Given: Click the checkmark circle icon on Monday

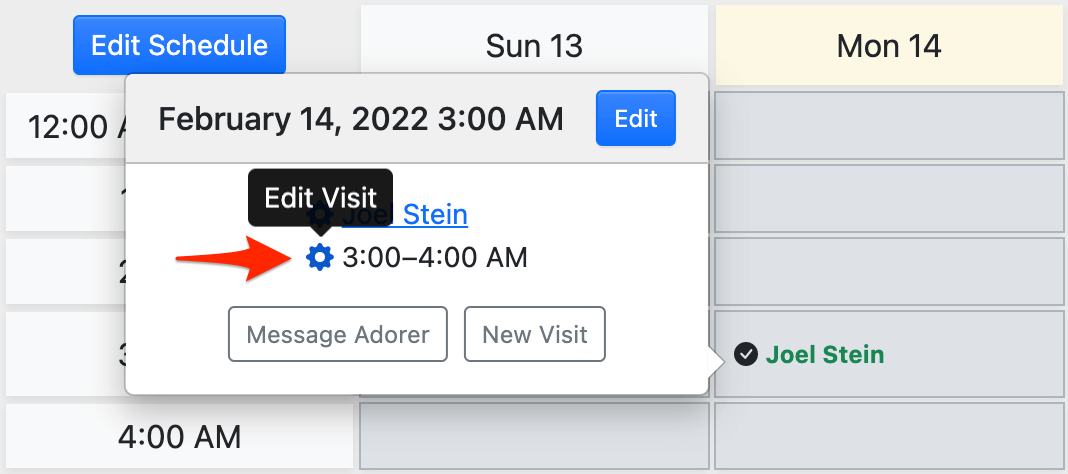Looking at the screenshot, I should (x=745, y=354).
